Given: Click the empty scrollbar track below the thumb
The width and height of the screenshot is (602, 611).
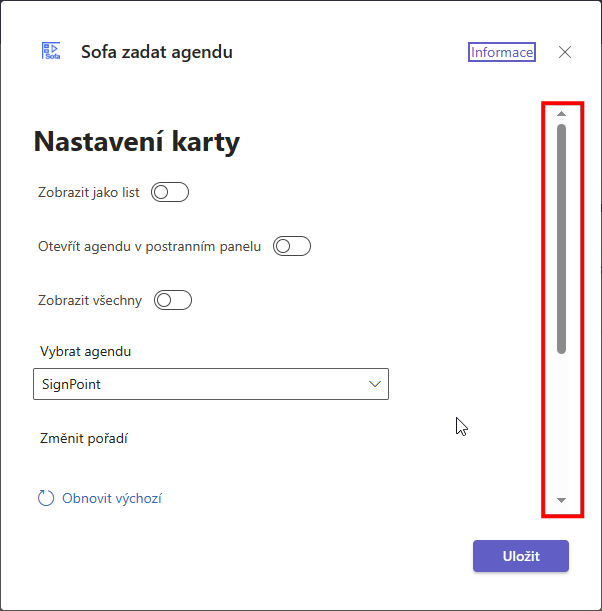Looking at the screenshot, I should [561, 425].
